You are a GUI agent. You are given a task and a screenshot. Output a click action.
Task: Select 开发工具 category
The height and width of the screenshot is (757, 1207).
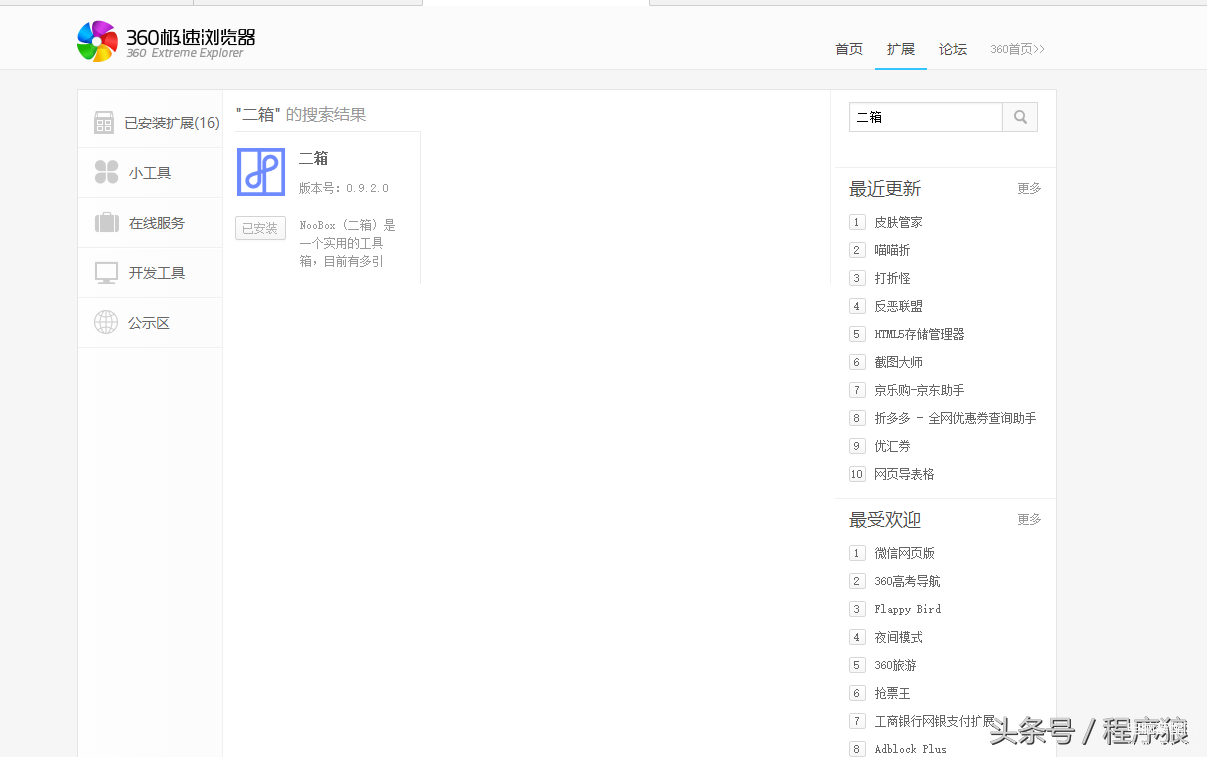[157, 273]
